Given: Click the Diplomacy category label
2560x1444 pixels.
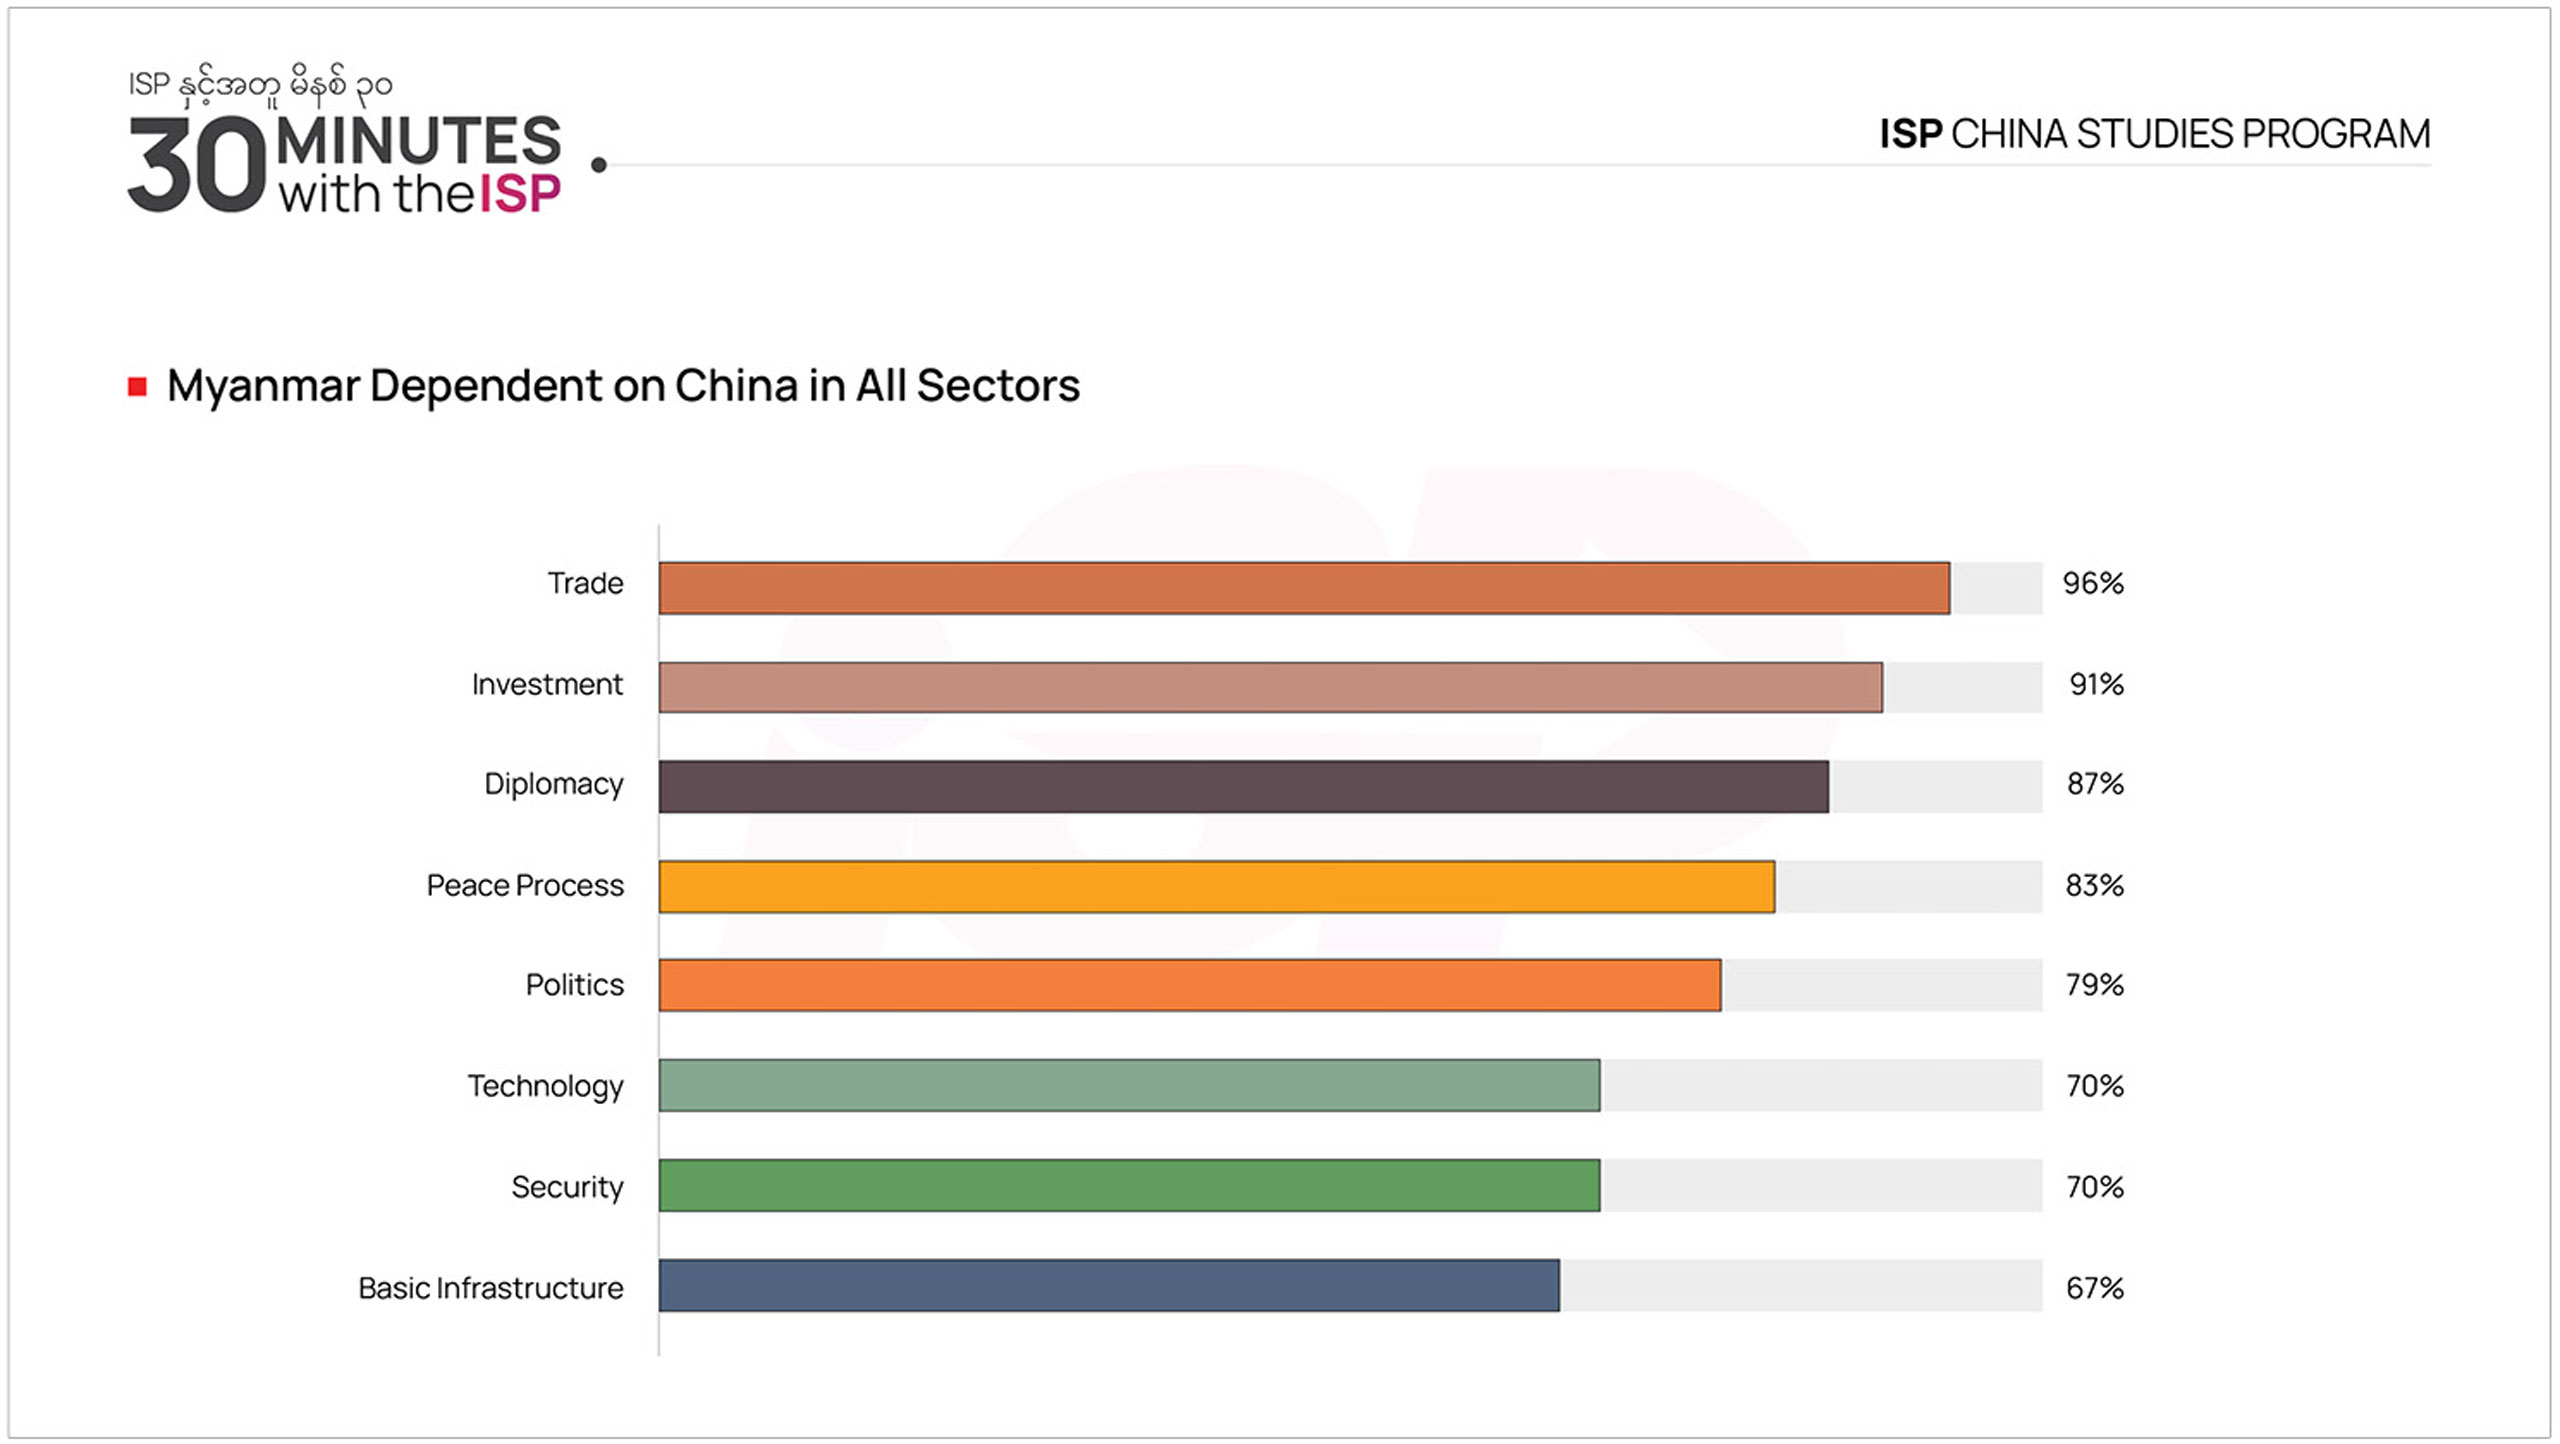Looking at the screenshot, I should click(553, 784).
